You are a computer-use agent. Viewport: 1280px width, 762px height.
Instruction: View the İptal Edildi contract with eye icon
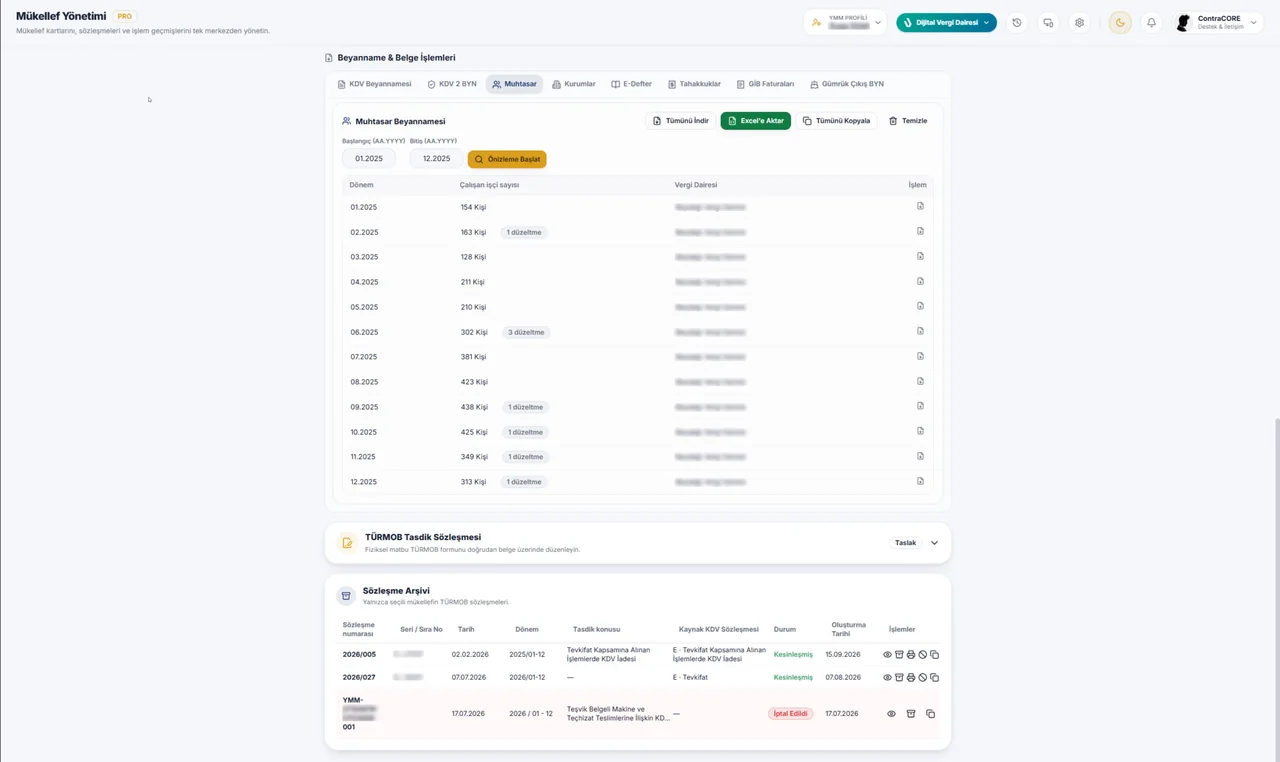point(891,714)
